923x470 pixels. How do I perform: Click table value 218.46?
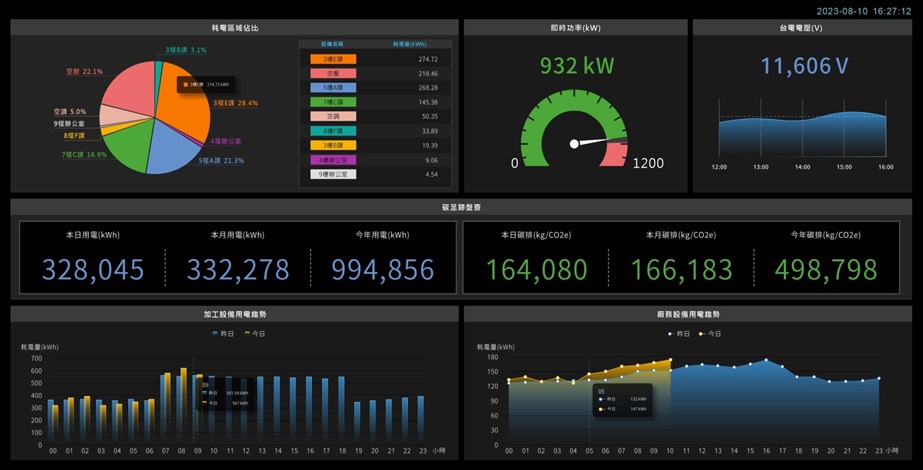[x=428, y=74]
